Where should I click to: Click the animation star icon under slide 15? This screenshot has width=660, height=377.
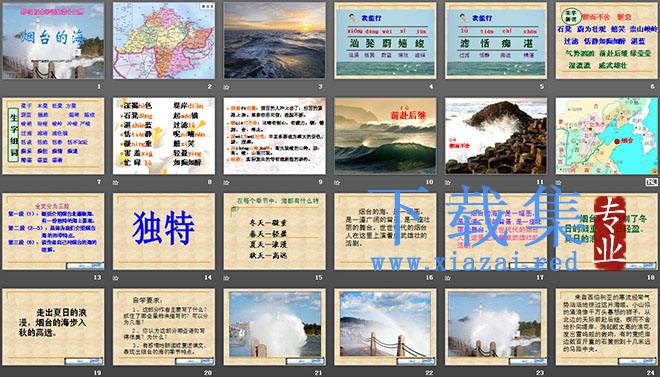coord(227,278)
